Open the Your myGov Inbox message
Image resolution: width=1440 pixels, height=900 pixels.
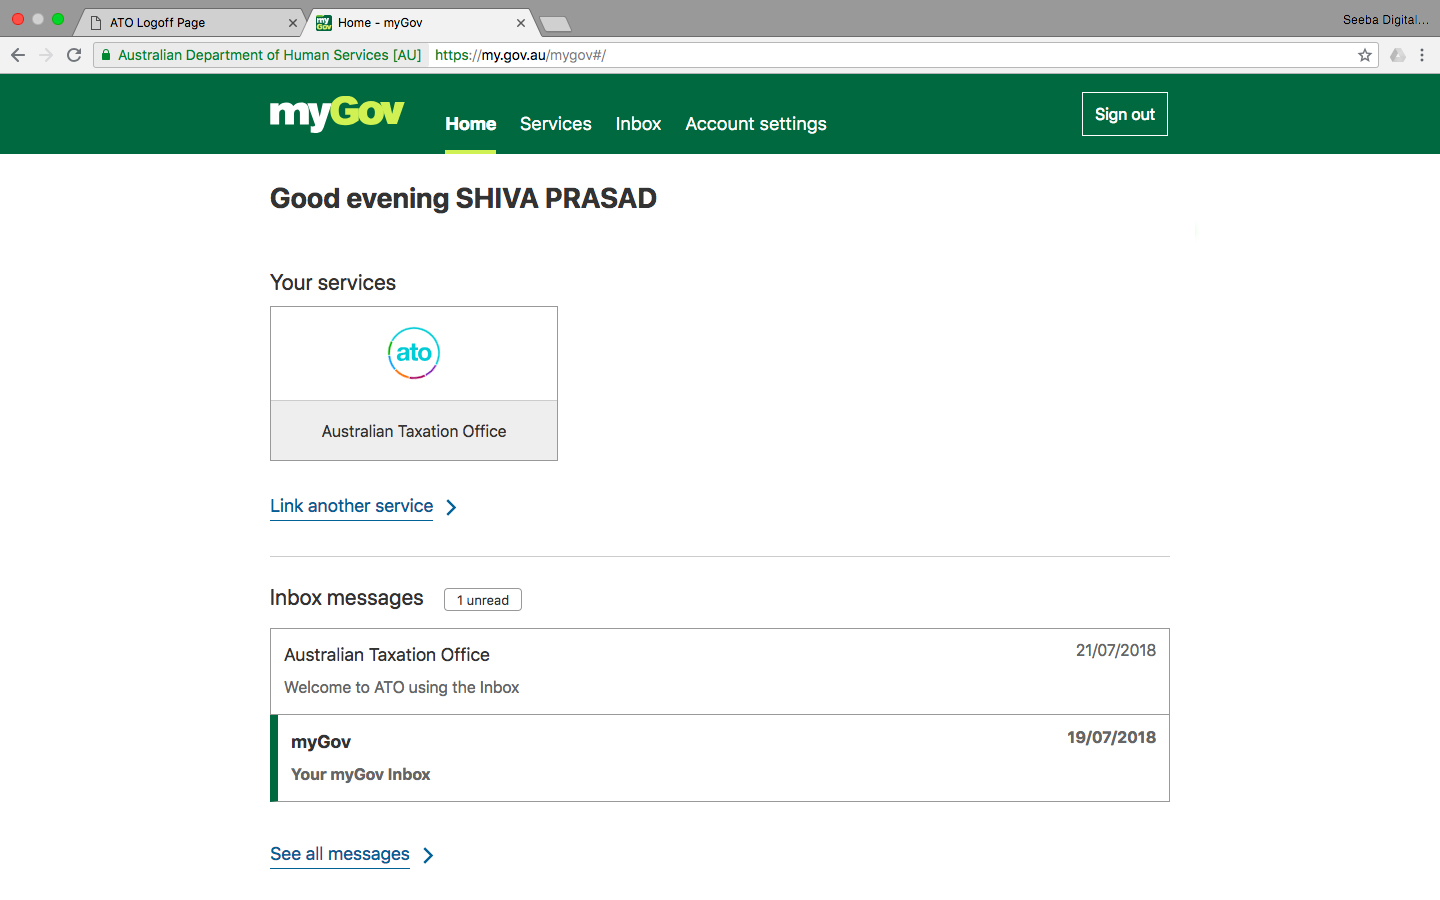coord(720,758)
